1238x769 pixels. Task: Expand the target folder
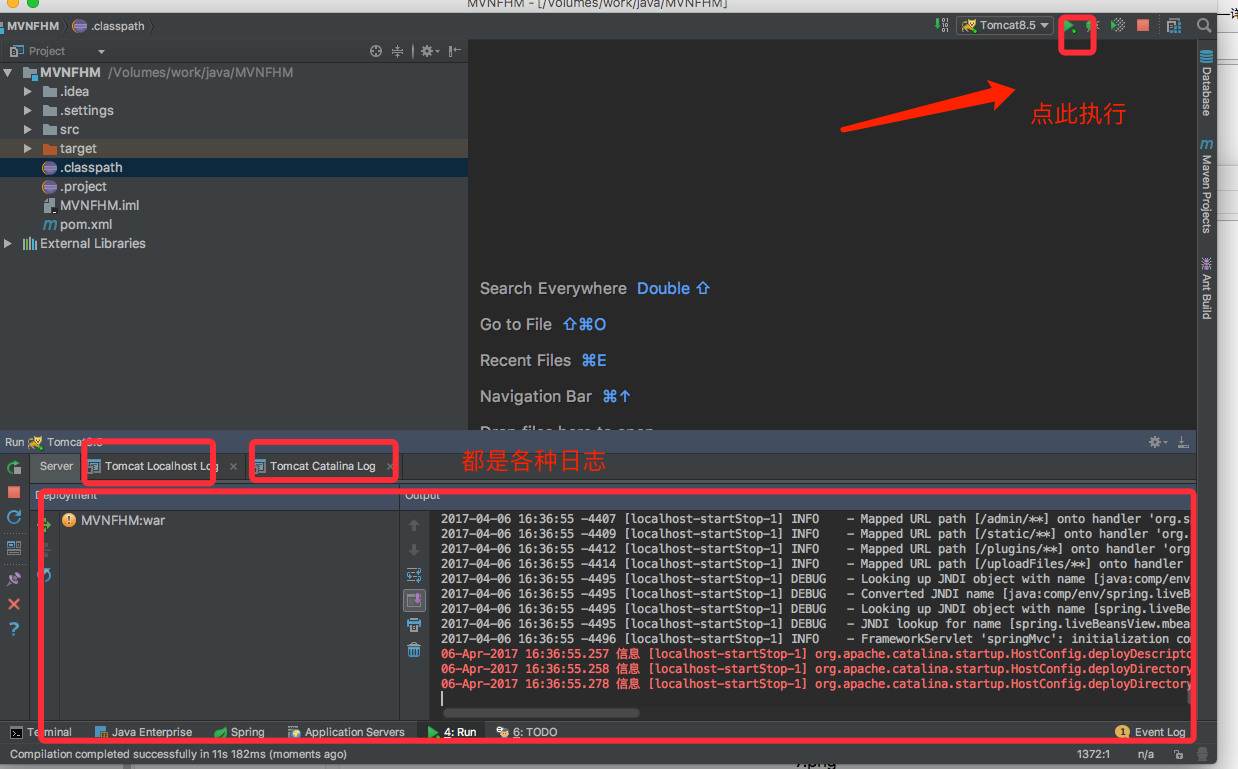(x=28, y=149)
